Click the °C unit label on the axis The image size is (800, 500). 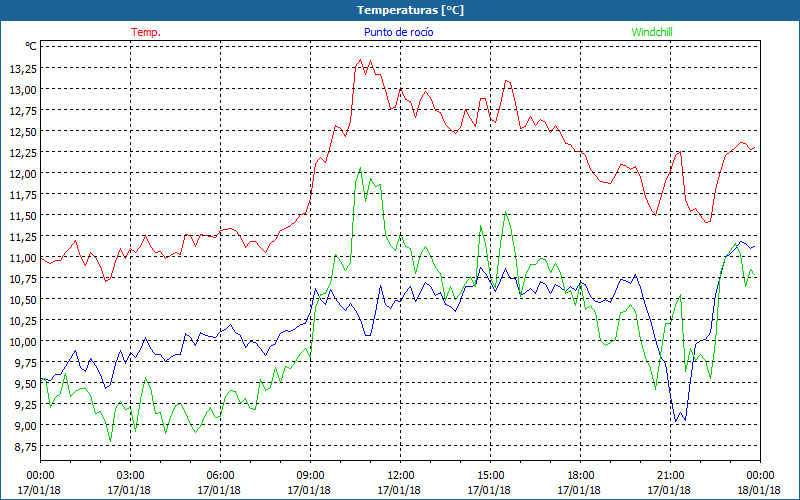[x=31, y=46]
